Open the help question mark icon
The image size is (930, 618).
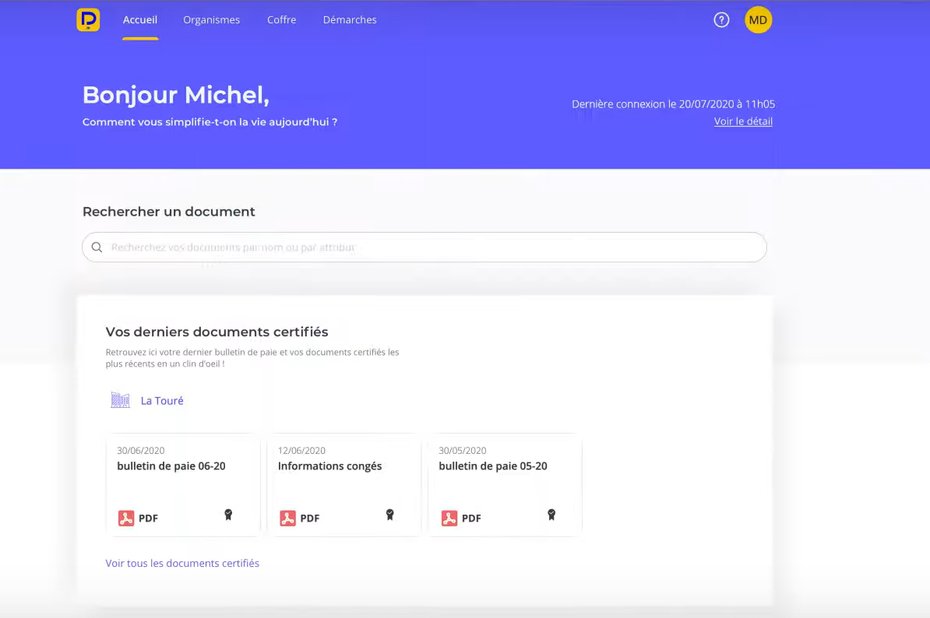tap(721, 18)
